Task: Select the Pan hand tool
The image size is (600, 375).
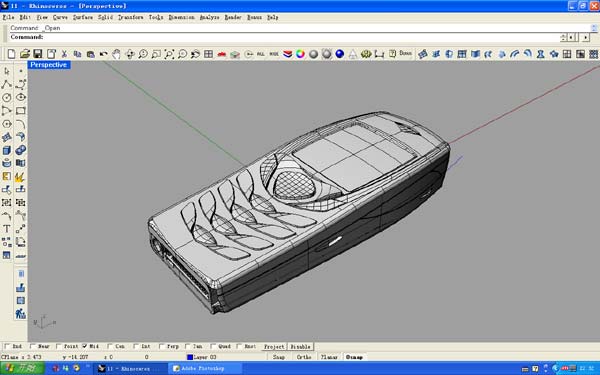Action: 116,54
